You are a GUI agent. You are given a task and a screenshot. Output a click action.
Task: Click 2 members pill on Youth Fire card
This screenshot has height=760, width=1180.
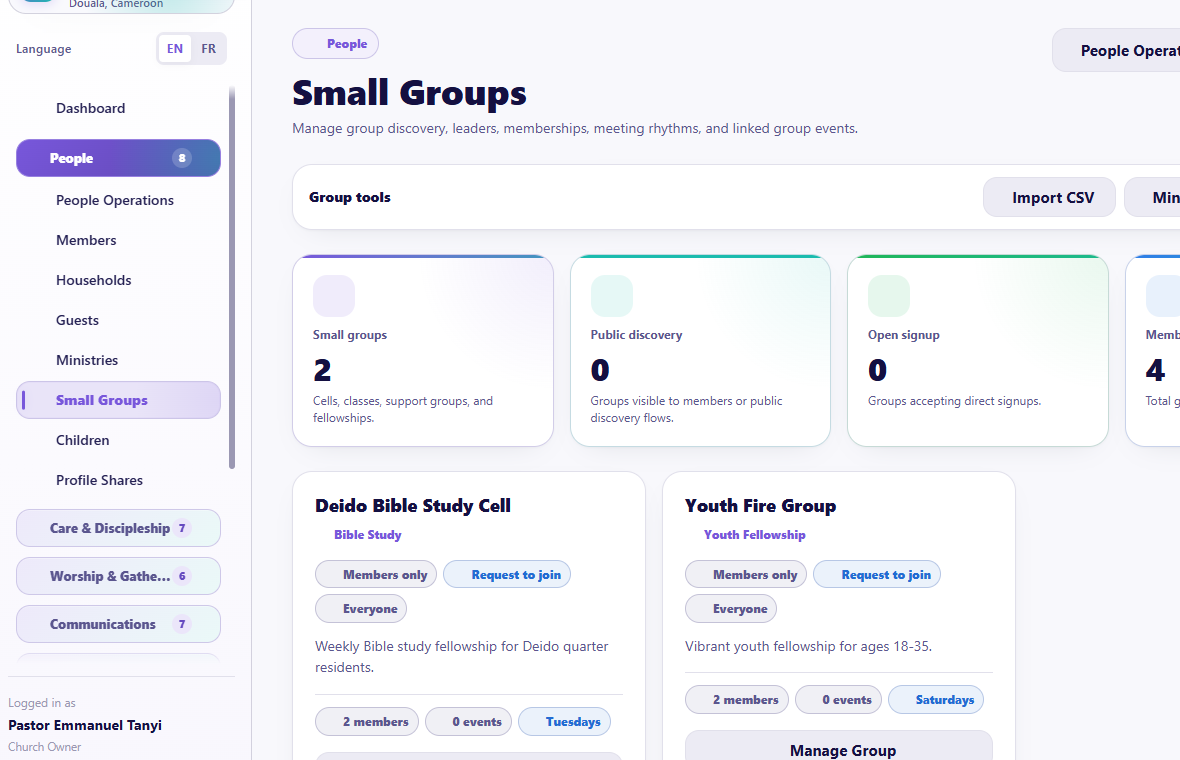coord(737,700)
